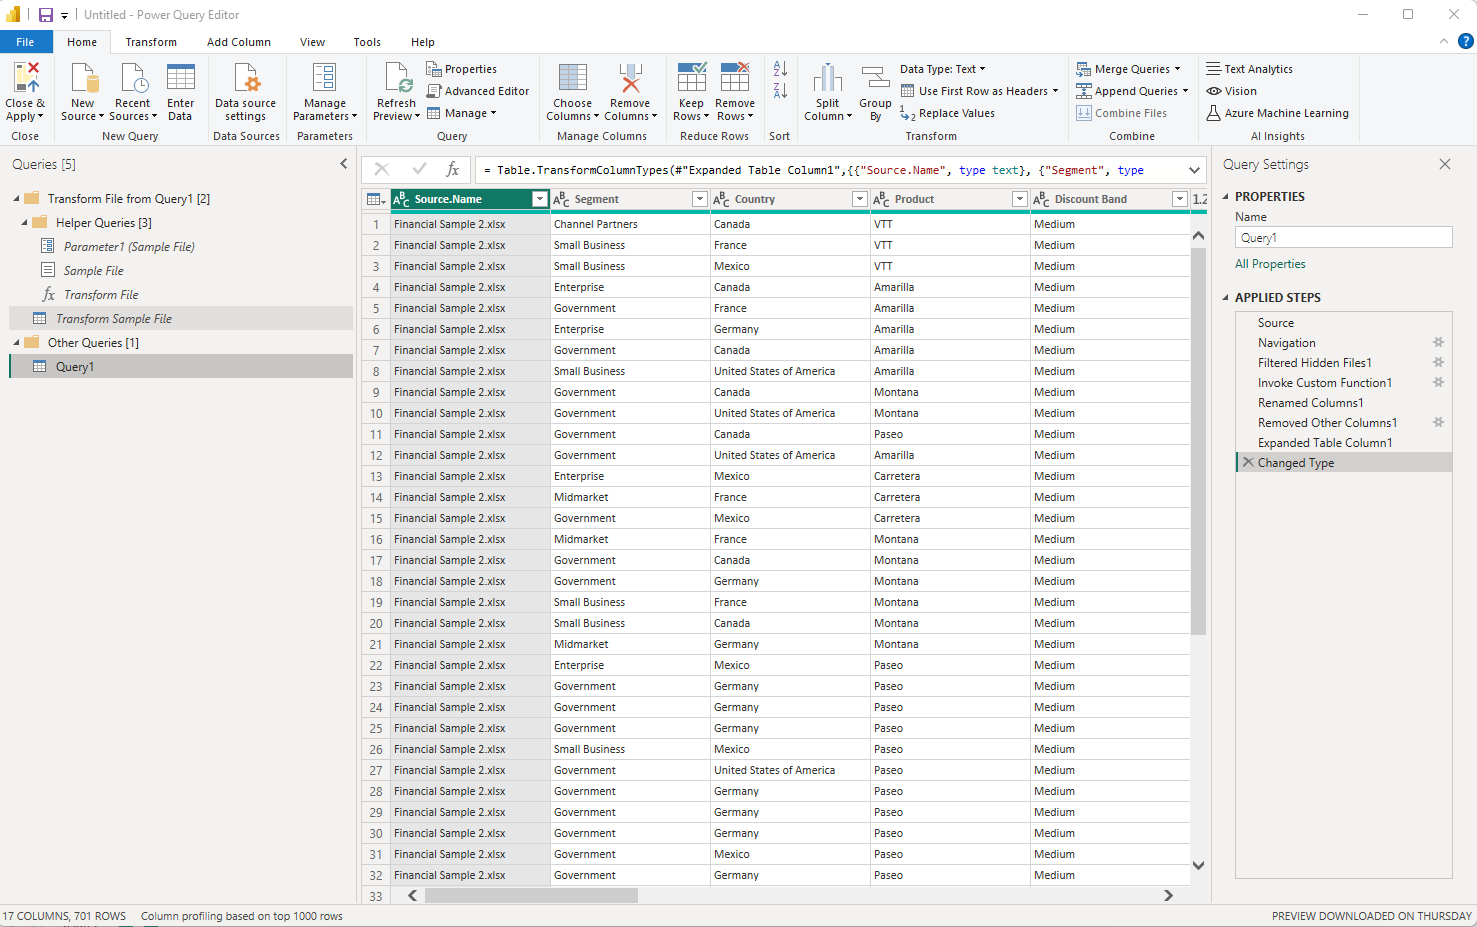Click the Choose Columns icon
The image size is (1477, 927).
click(x=573, y=78)
